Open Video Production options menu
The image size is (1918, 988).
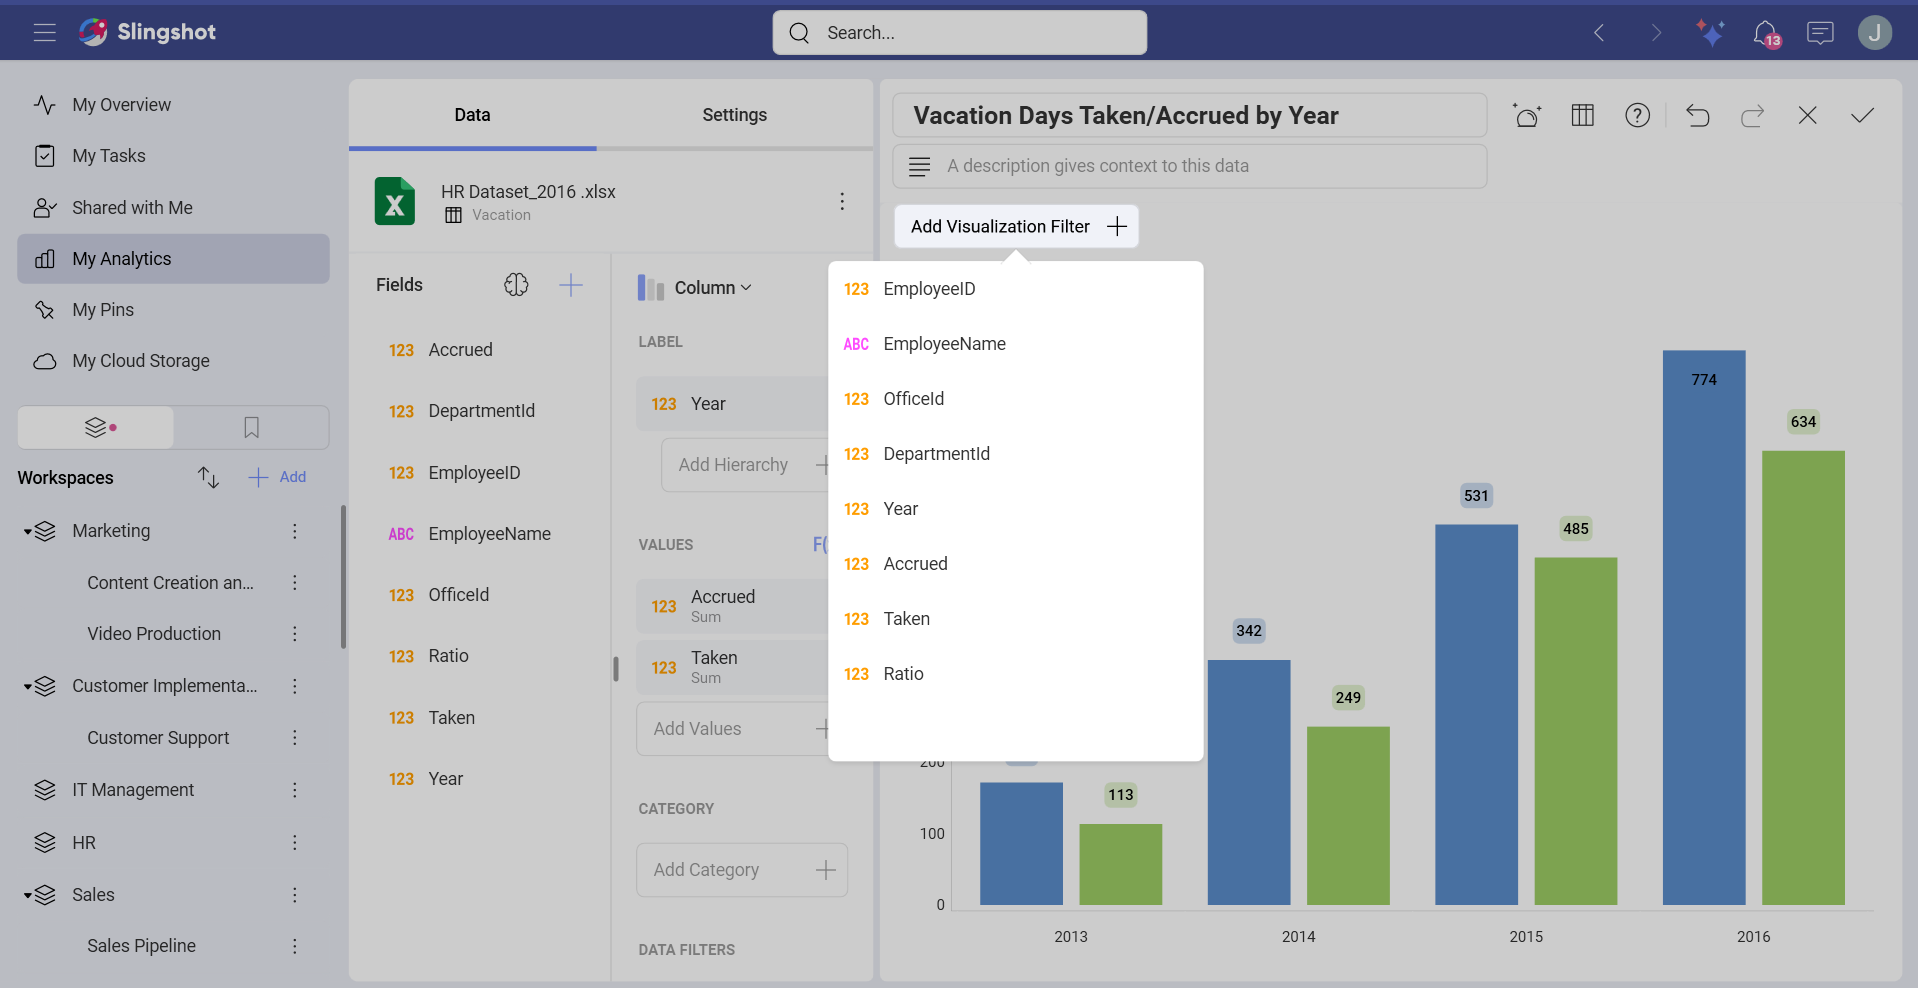point(295,634)
